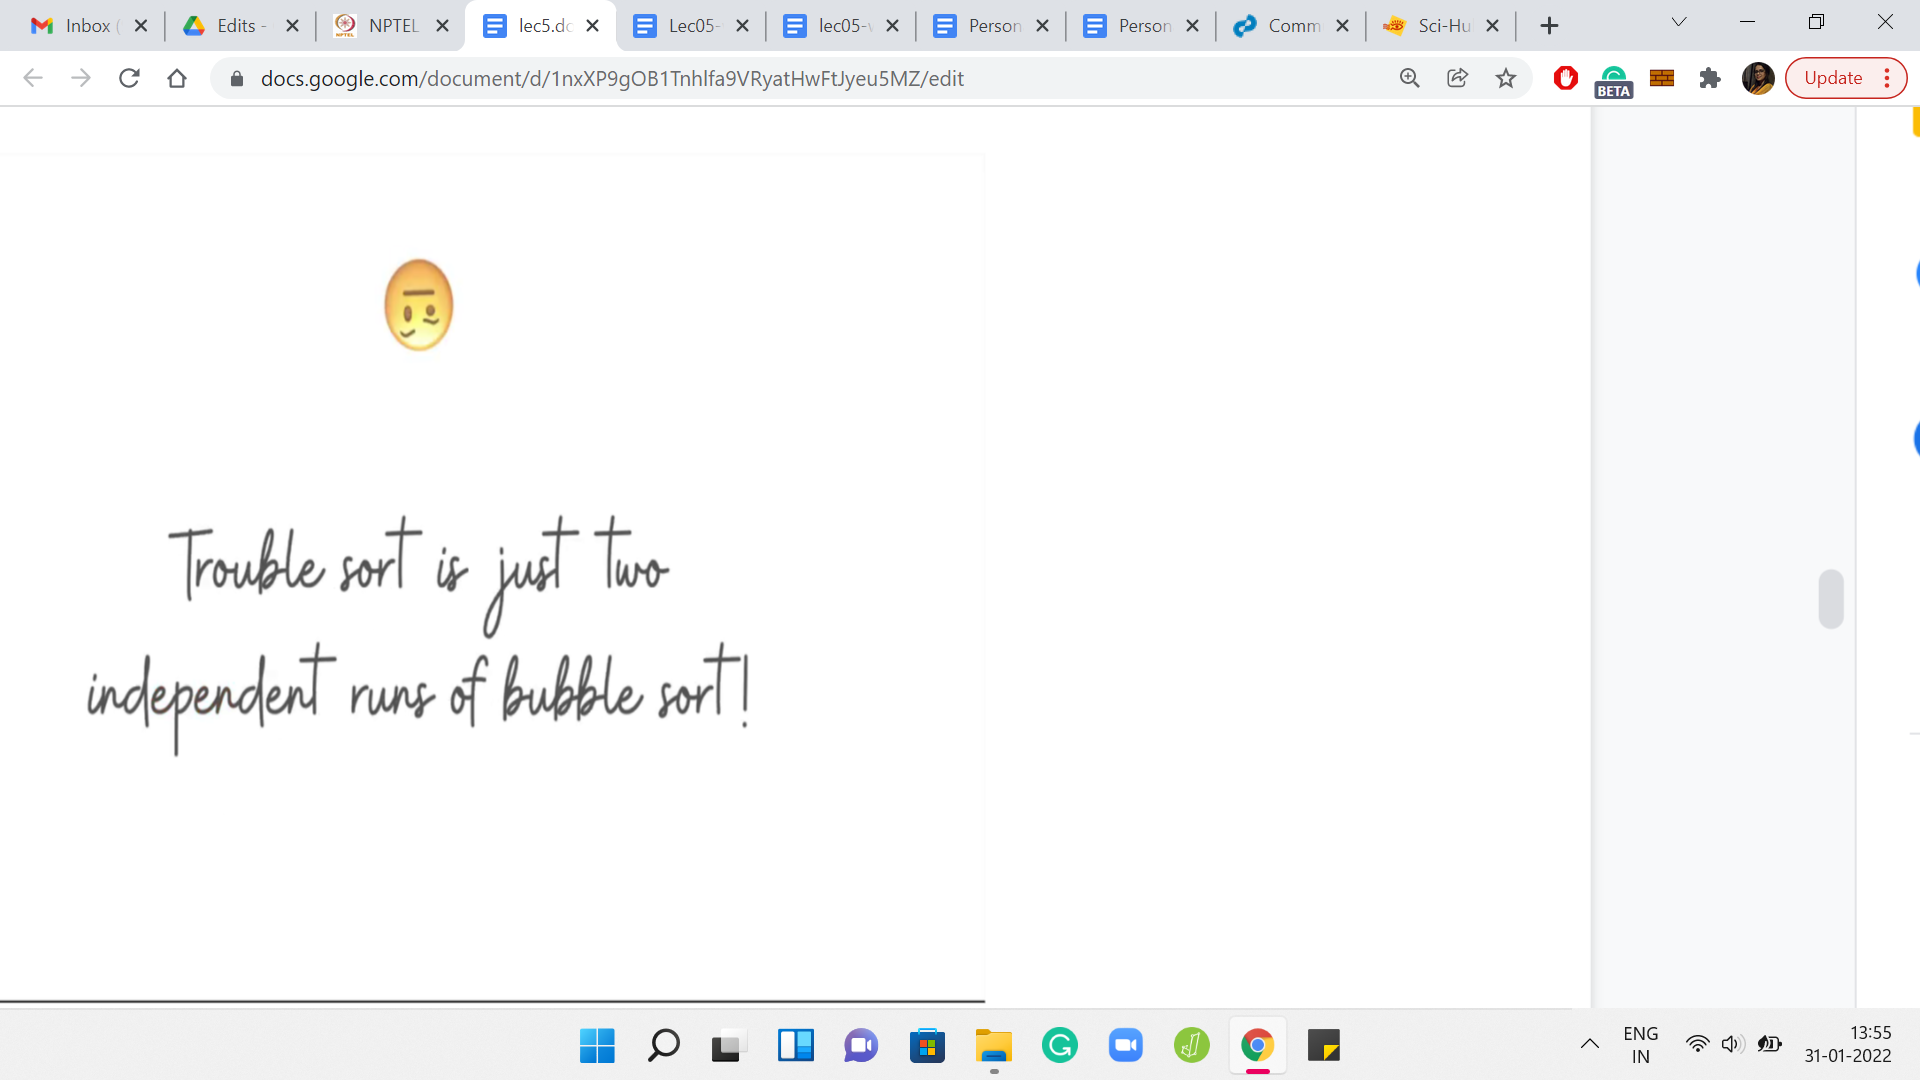Open the ENG IN language switcher
Image resolution: width=1920 pixels, height=1080 pixels.
[1640, 1045]
